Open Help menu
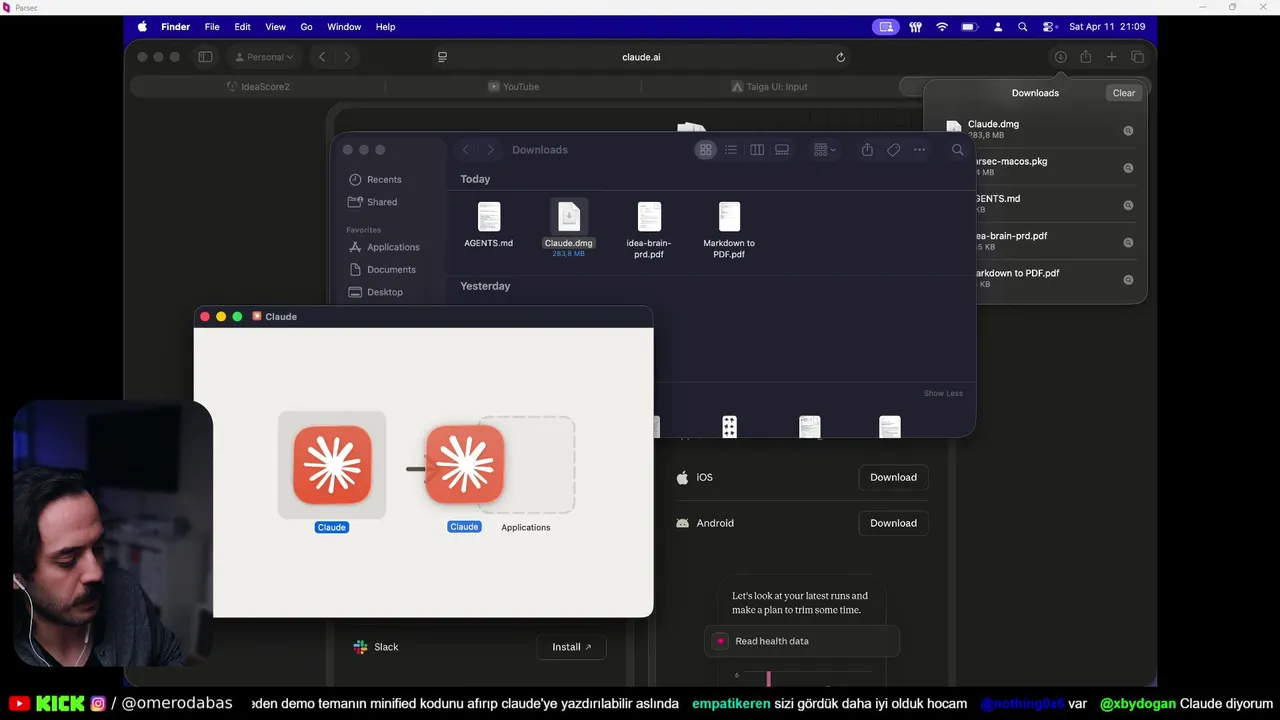Image resolution: width=1280 pixels, height=720 pixels. (386, 27)
